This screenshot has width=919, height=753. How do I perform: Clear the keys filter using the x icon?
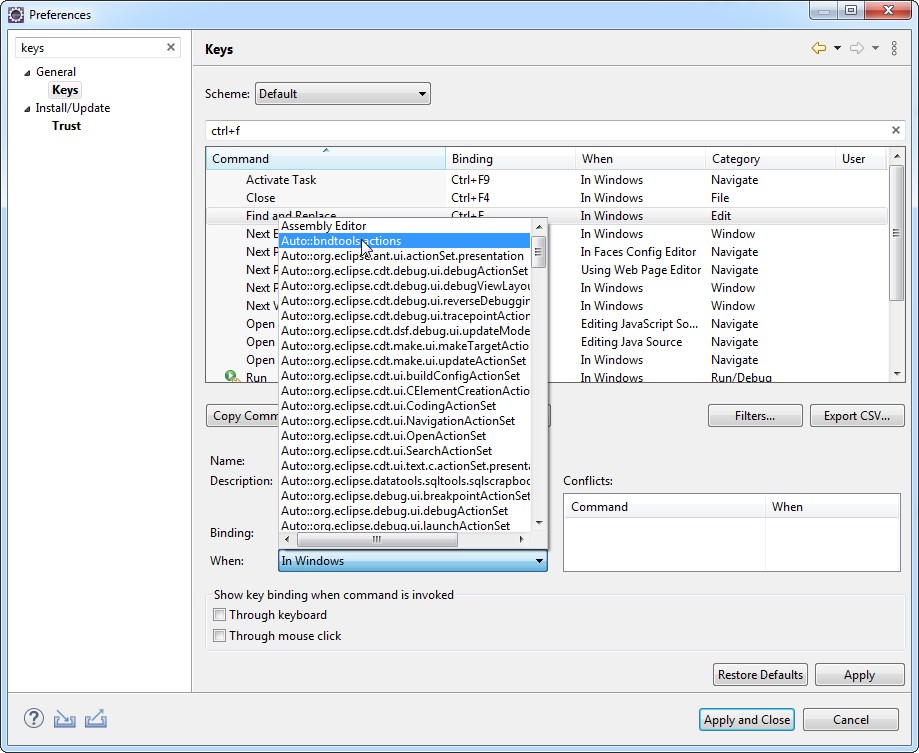coord(170,46)
